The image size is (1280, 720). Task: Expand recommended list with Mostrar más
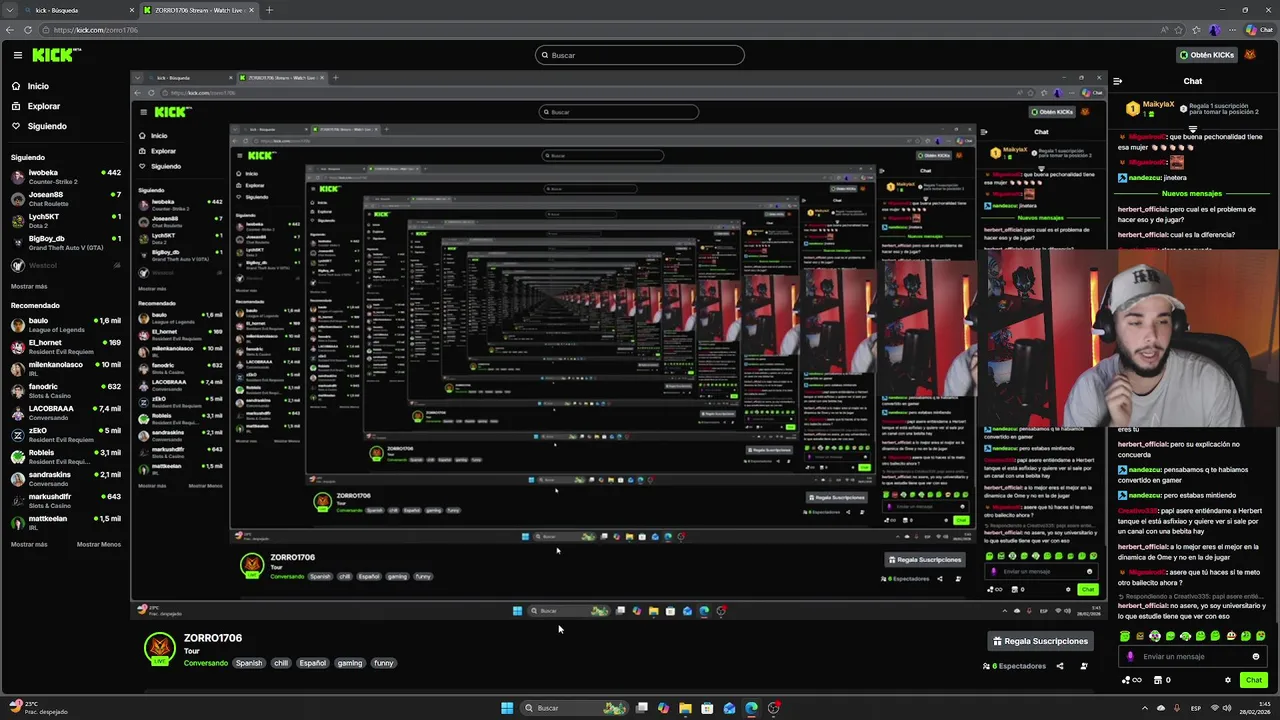(29, 544)
